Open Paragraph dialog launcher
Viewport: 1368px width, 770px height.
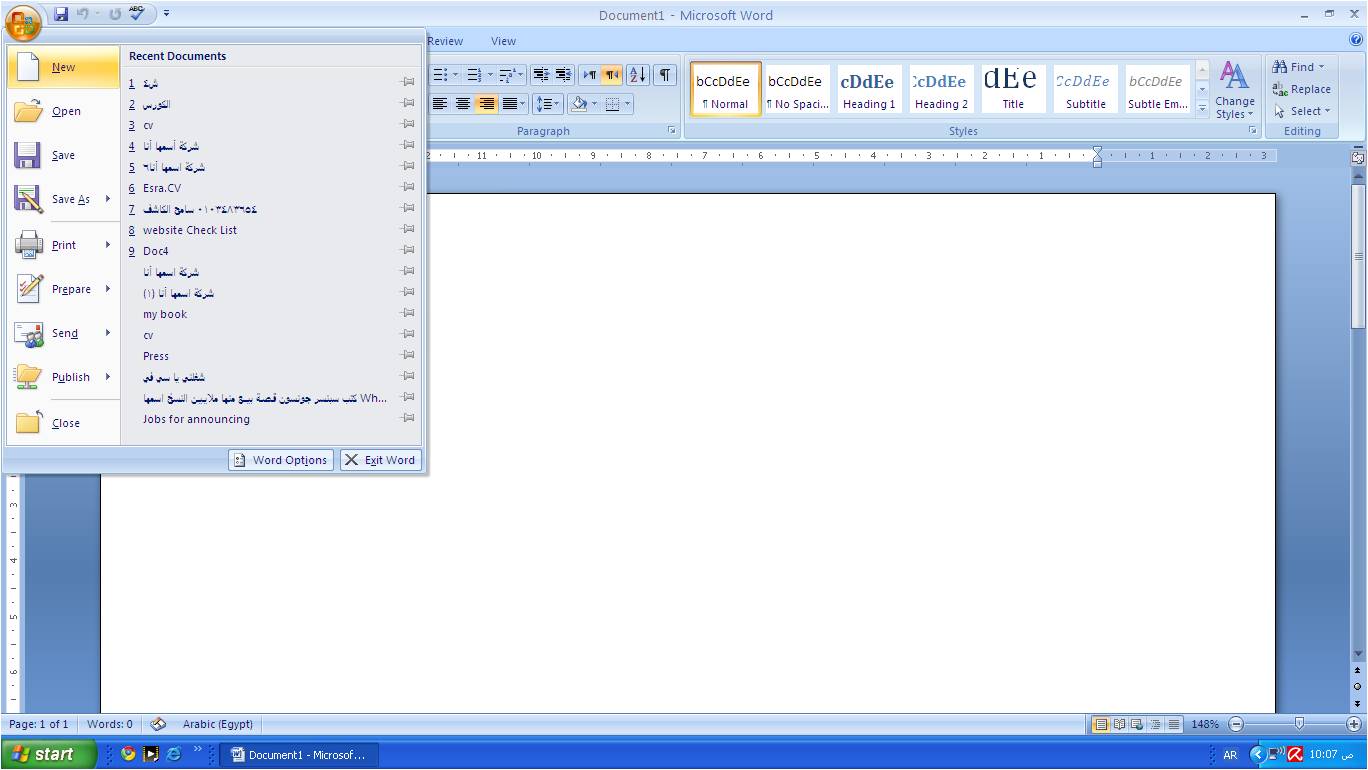671,131
